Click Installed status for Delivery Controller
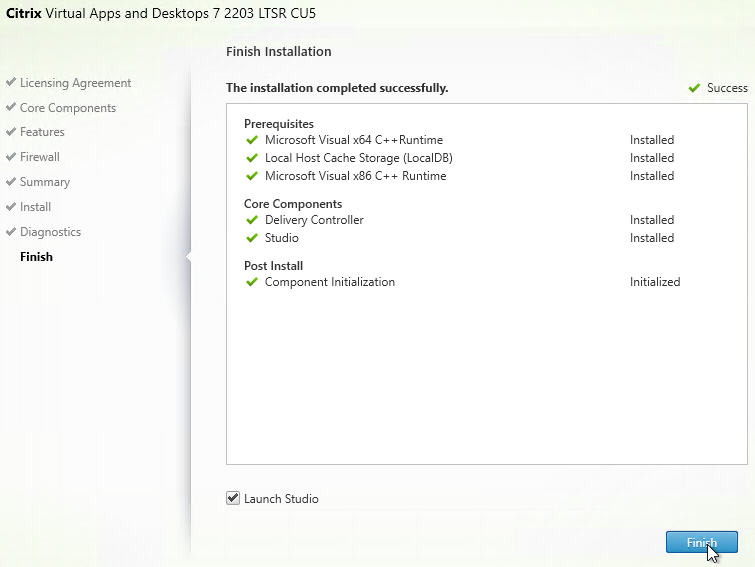Viewport: 755px width, 567px height. [x=652, y=219]
